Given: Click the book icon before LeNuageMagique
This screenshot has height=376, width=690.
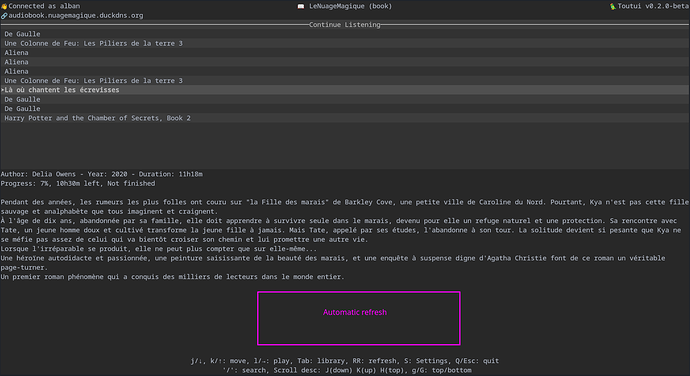Looking at the screenshot, I should (x=301, y=6).
